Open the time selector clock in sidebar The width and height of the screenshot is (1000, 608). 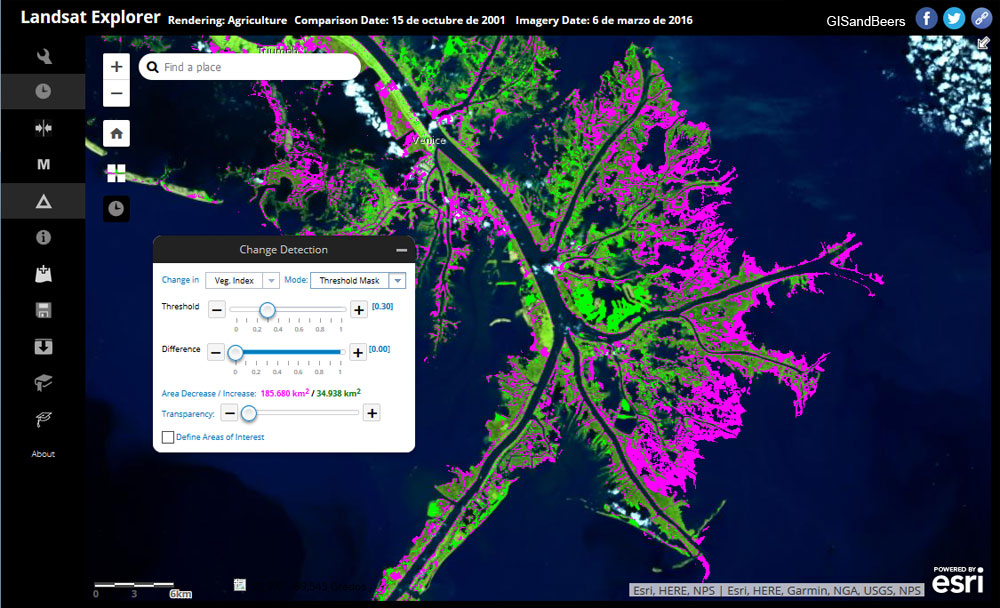click(x=43, y=91)
